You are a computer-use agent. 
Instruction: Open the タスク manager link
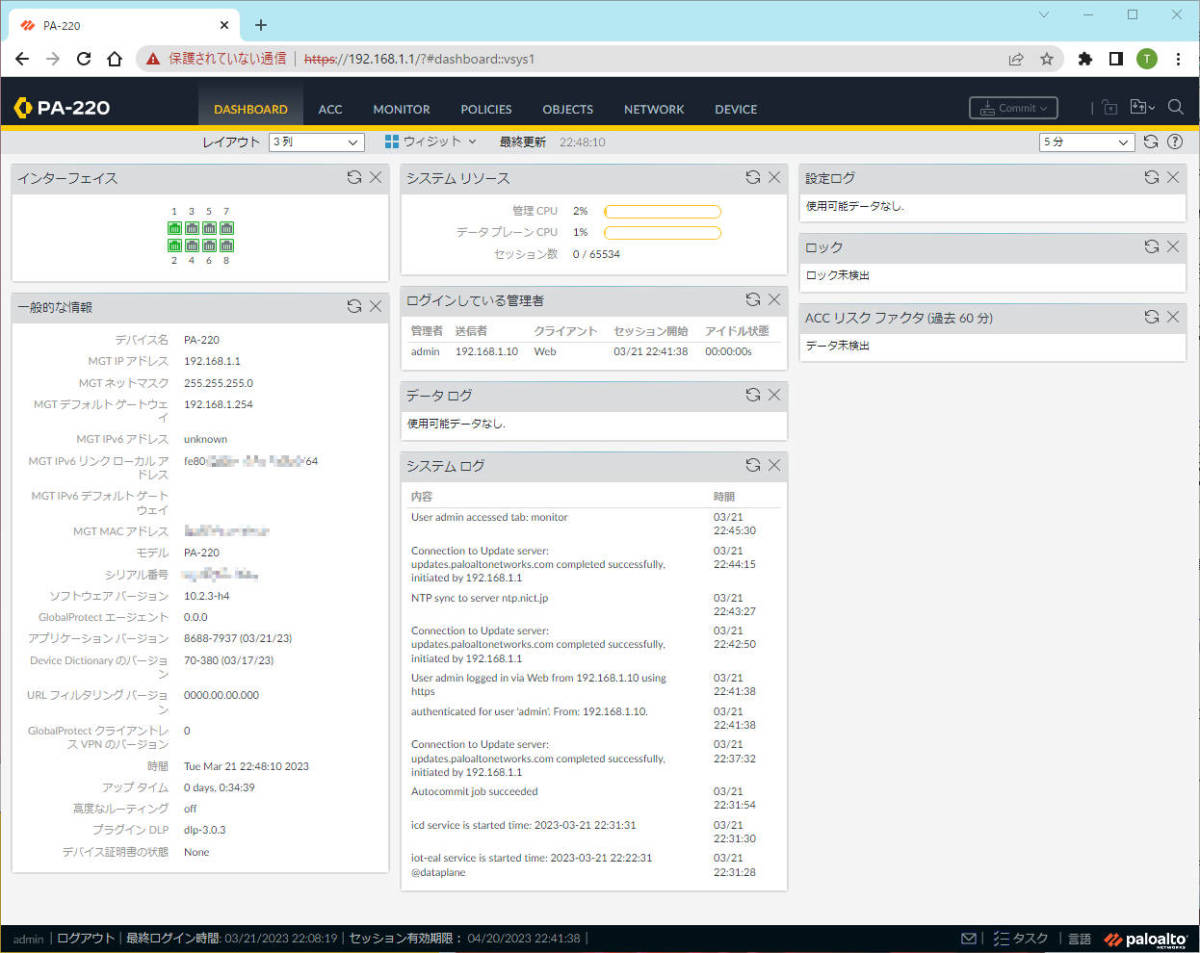(x=1021, y=938)
